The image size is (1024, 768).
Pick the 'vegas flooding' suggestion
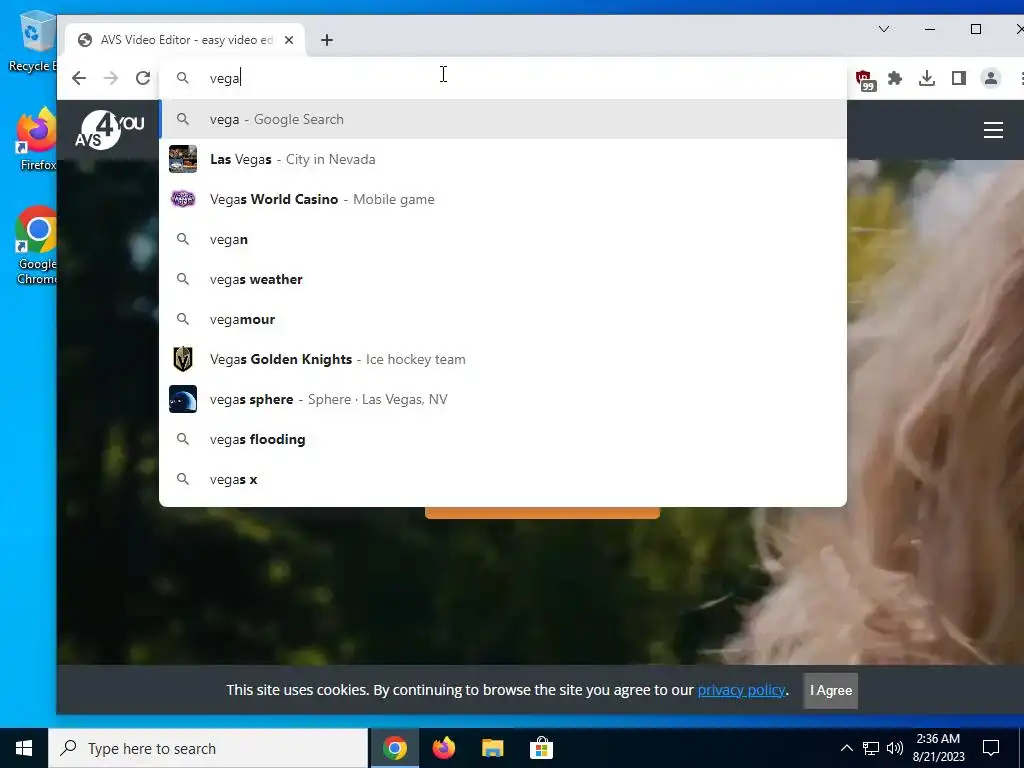[503, 440]
